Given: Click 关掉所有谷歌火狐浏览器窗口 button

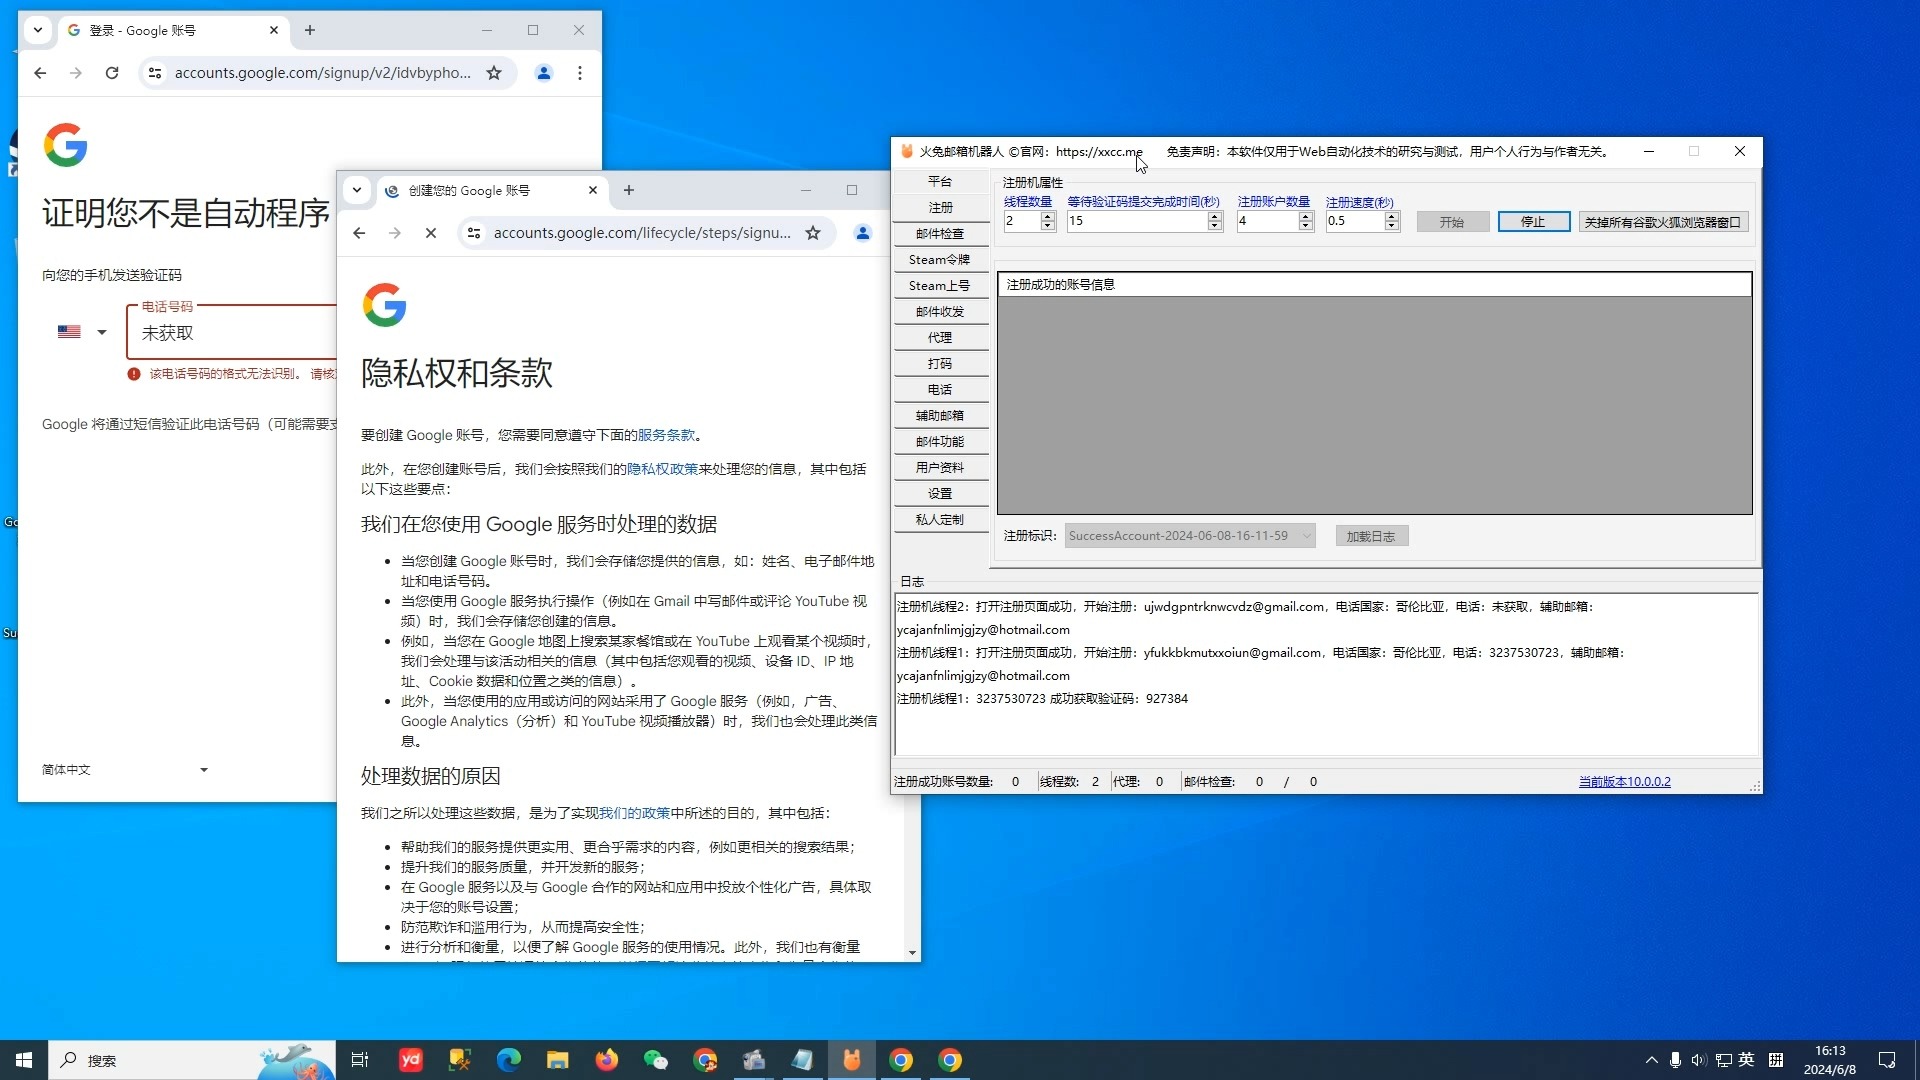Looking at the screenshot, I should click(x=1663, y=222).
